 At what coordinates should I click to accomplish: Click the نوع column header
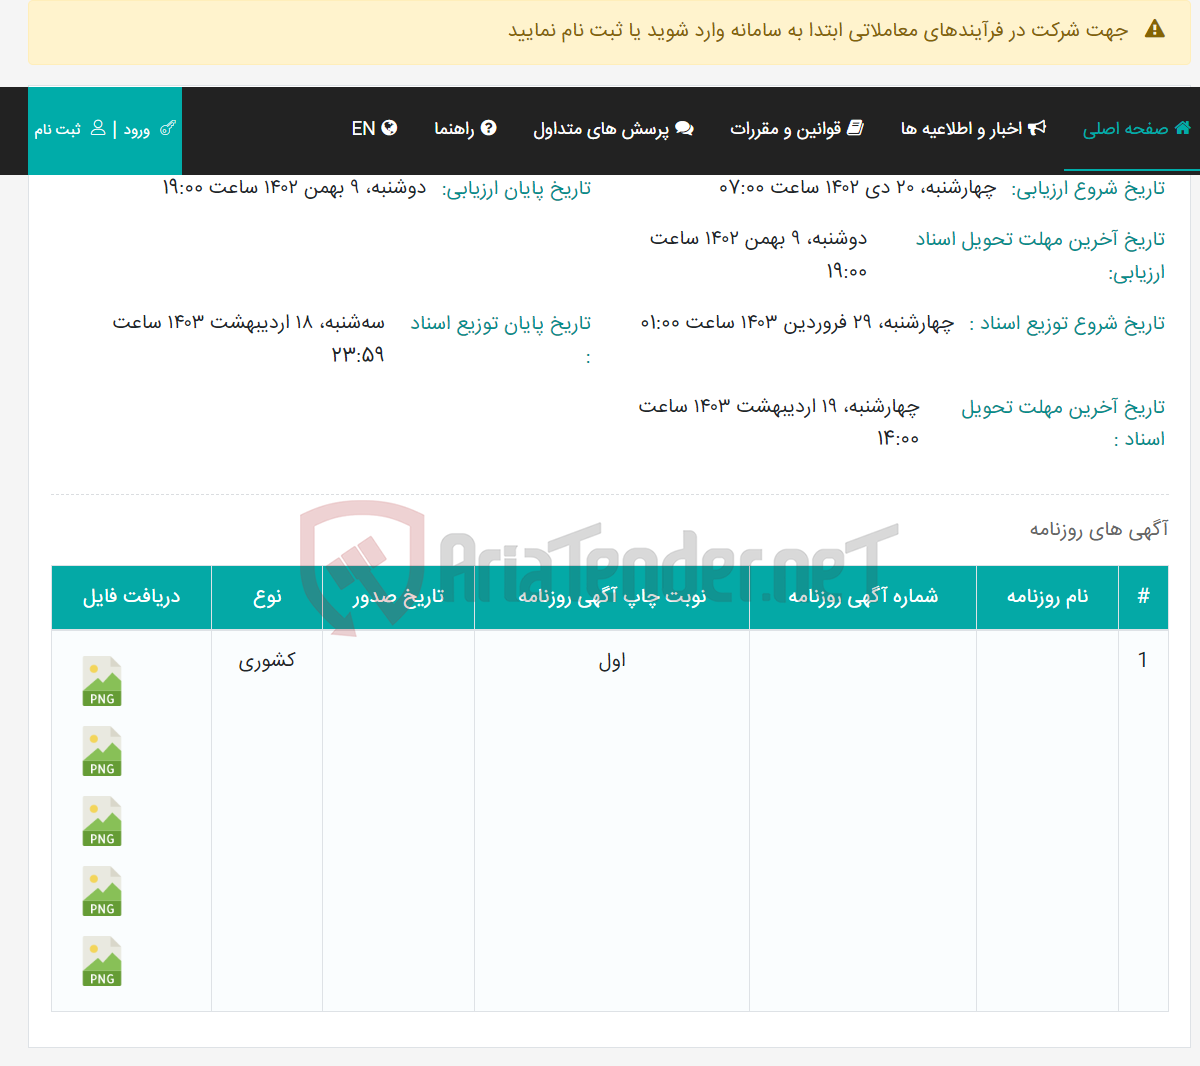point(267,597)
